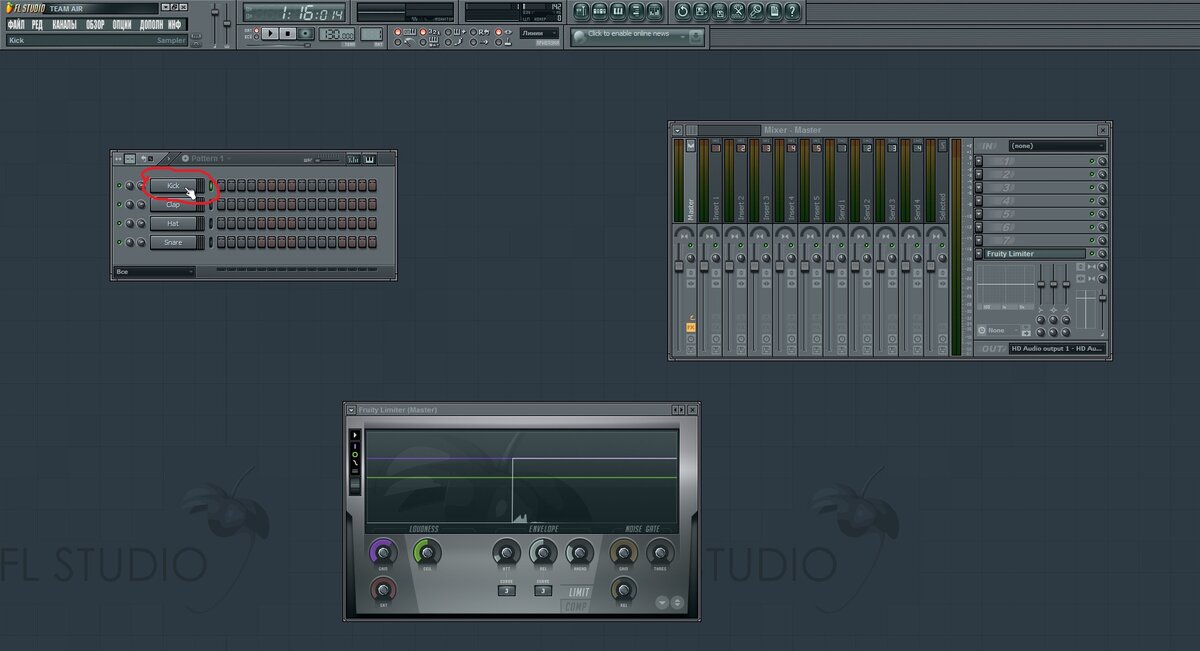Mute the Hat channel green LED
Viewport: 1200px width, 651px height.
[x=119, y=224]
